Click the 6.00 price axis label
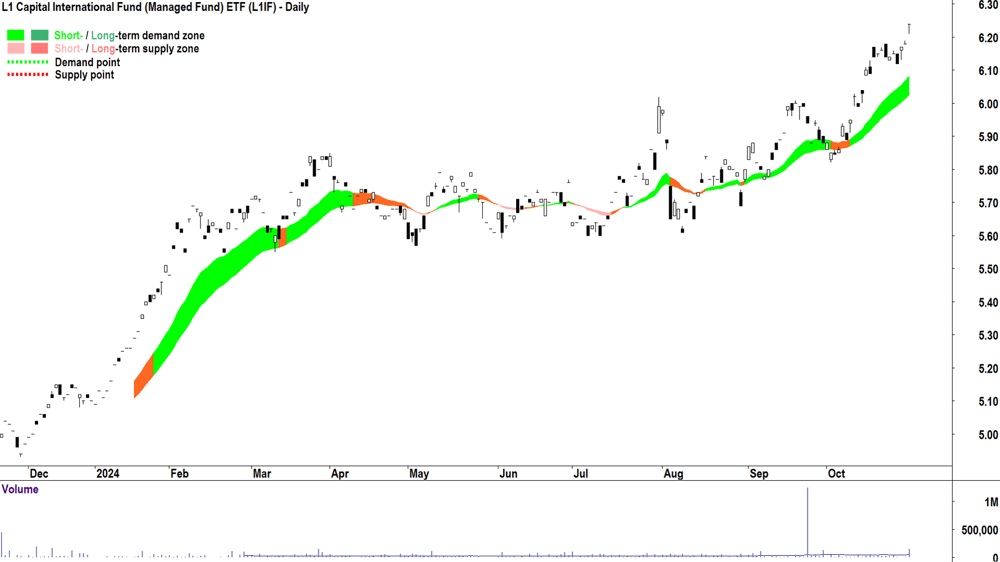1000x562 pixels. click(x=988, y=104)
